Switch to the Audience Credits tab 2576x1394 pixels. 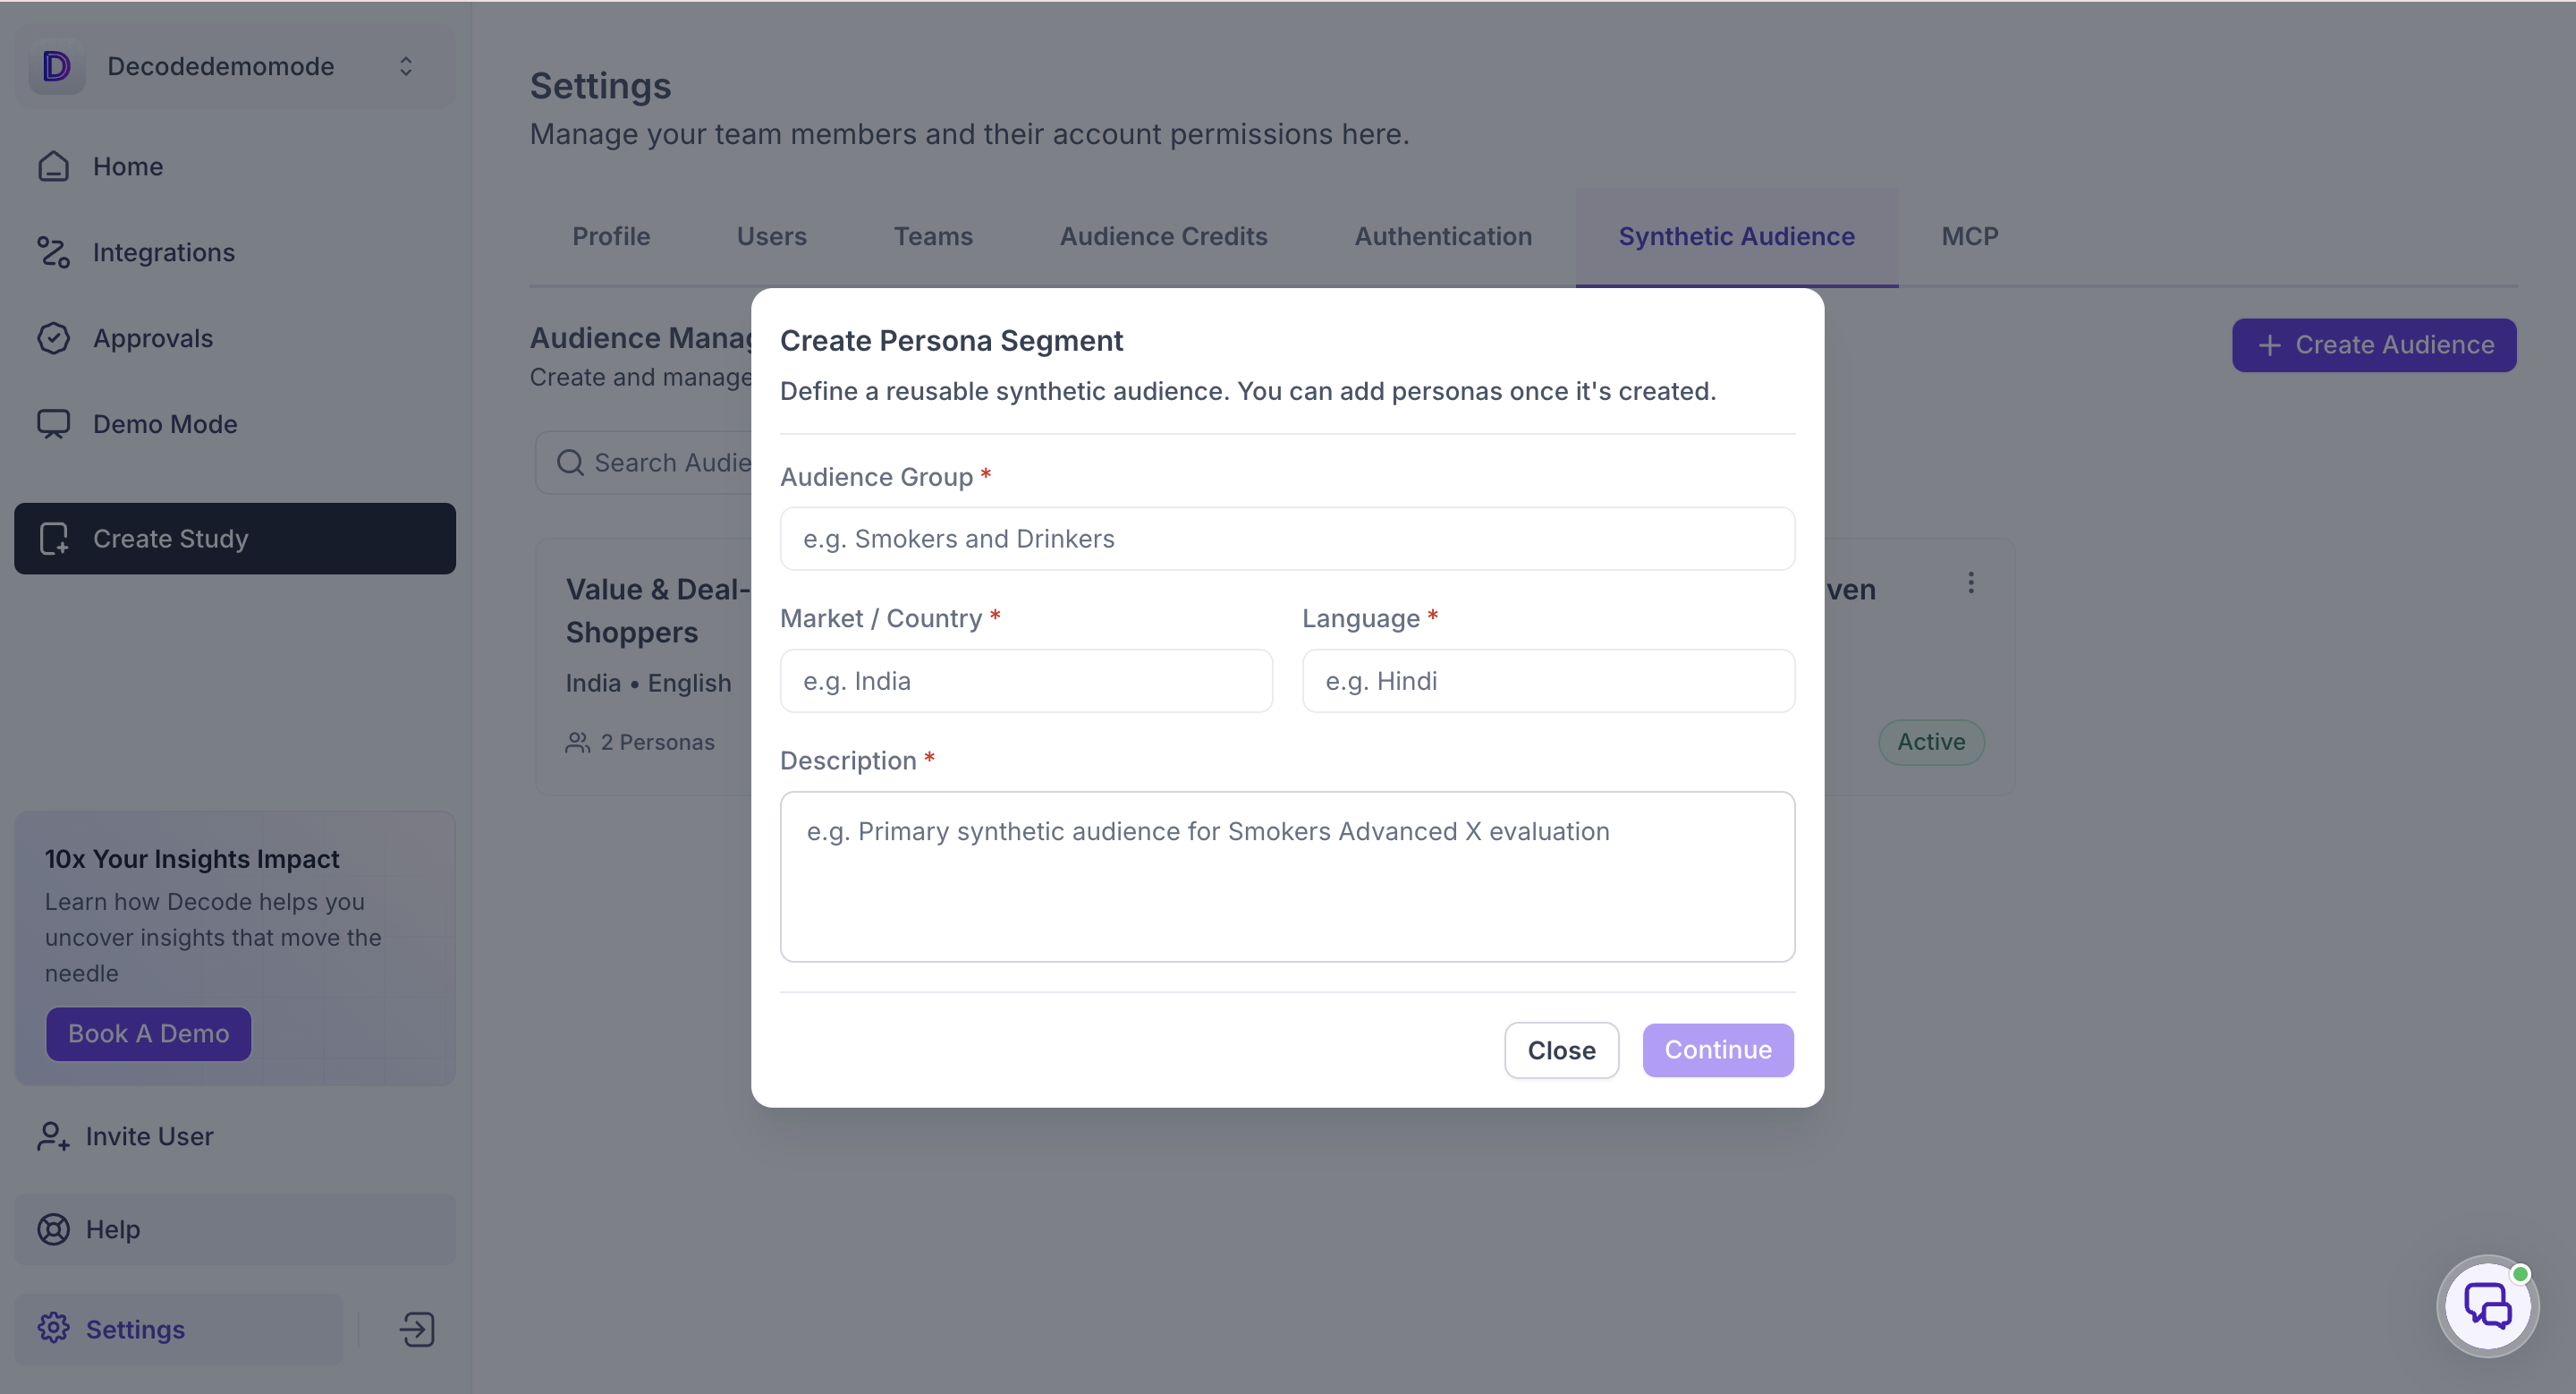[1163, 237]
